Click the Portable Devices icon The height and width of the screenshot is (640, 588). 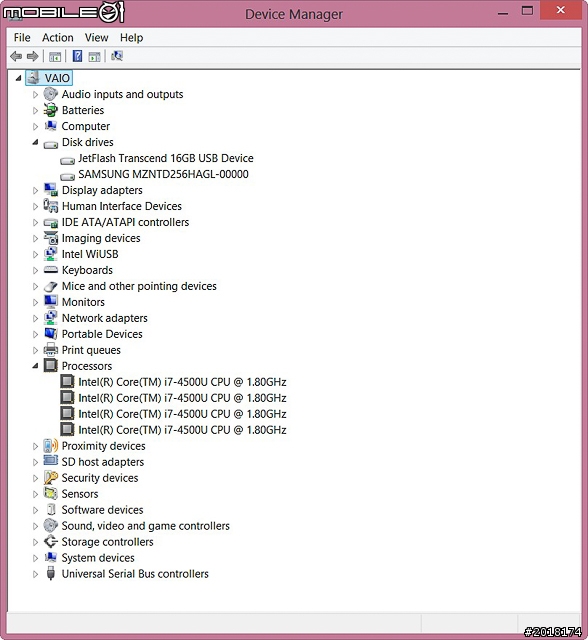click(x=51, y=333)
